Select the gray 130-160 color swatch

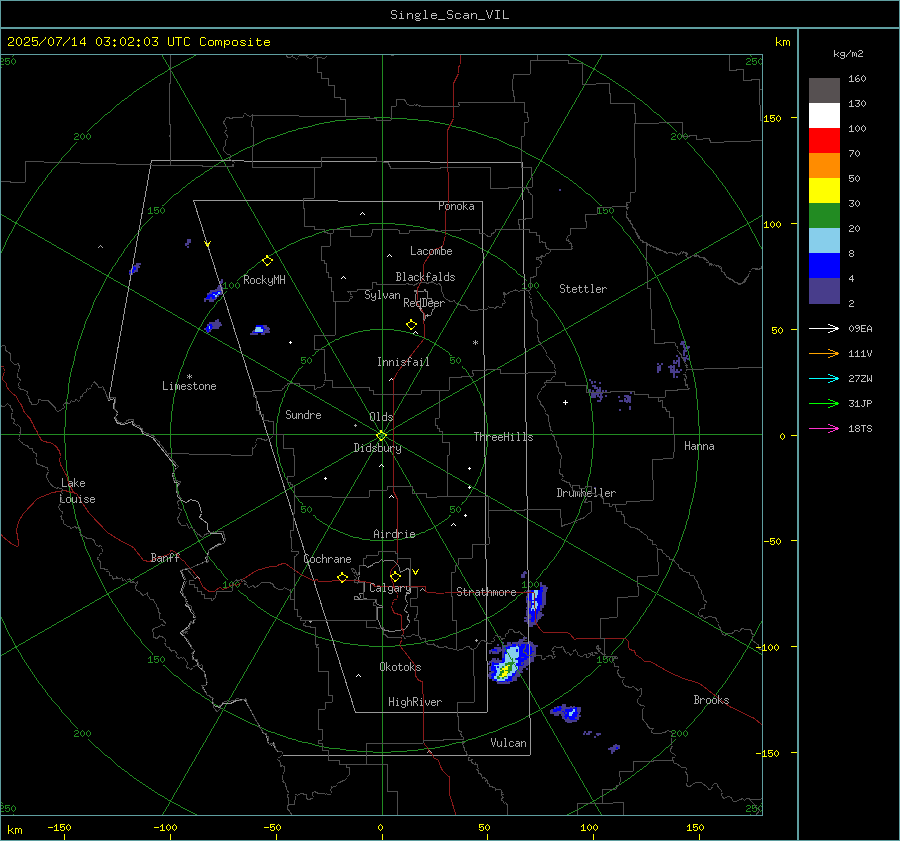point(824,91)
